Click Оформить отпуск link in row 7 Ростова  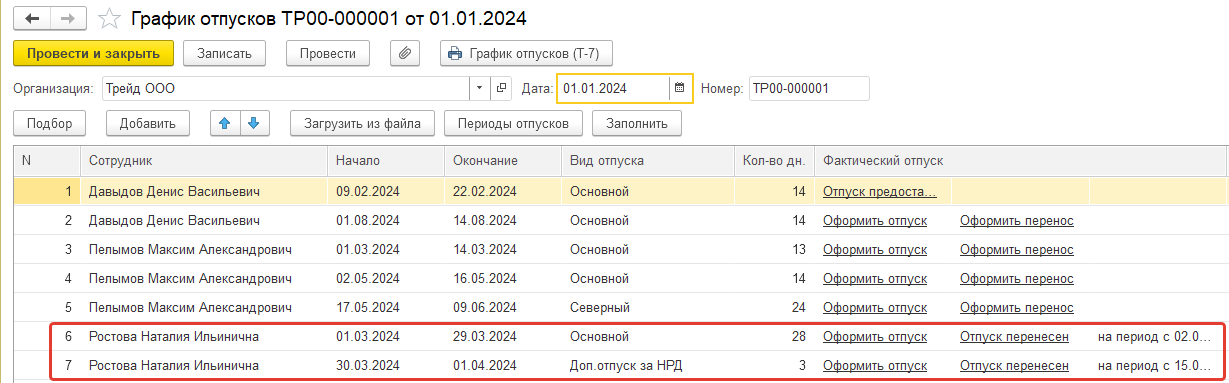(x=875, y=365)
